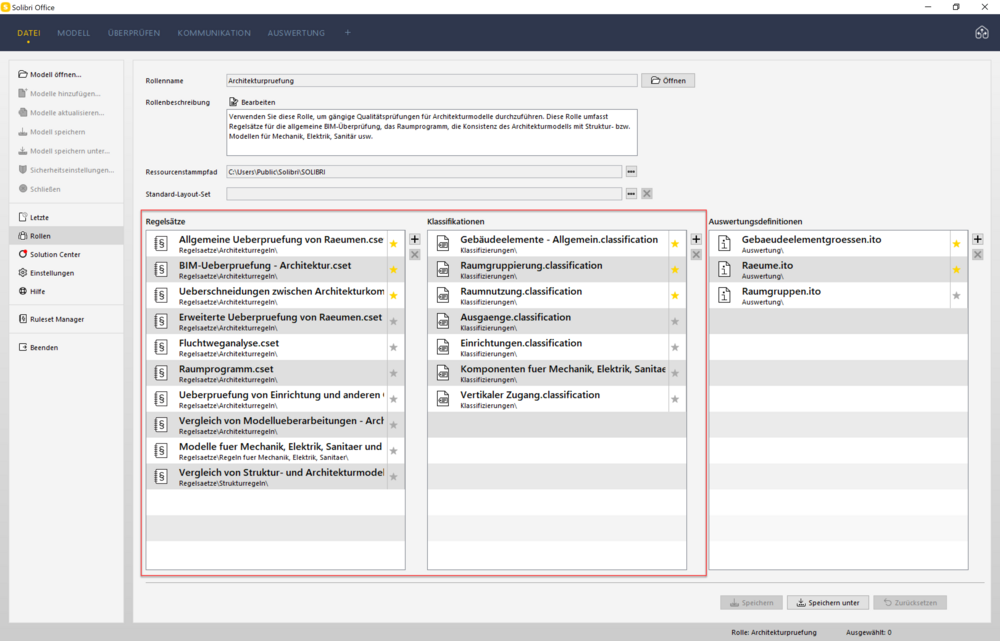Remove an Auswertungsdefinition with X button
The height and width of the screenshot is (641, 1000).
978,254
